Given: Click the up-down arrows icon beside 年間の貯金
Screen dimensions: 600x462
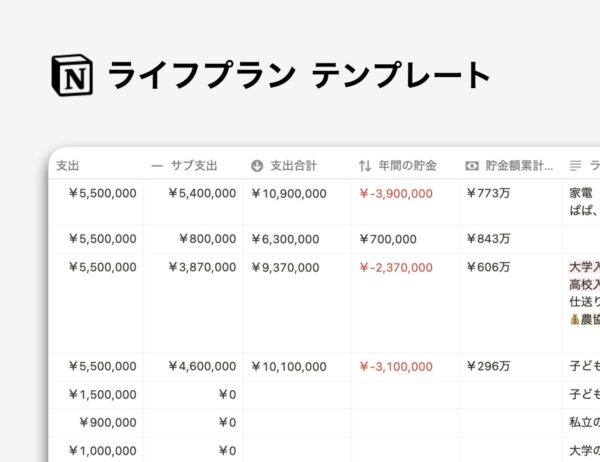Looking at the screenshot, I should coord(365,166).
